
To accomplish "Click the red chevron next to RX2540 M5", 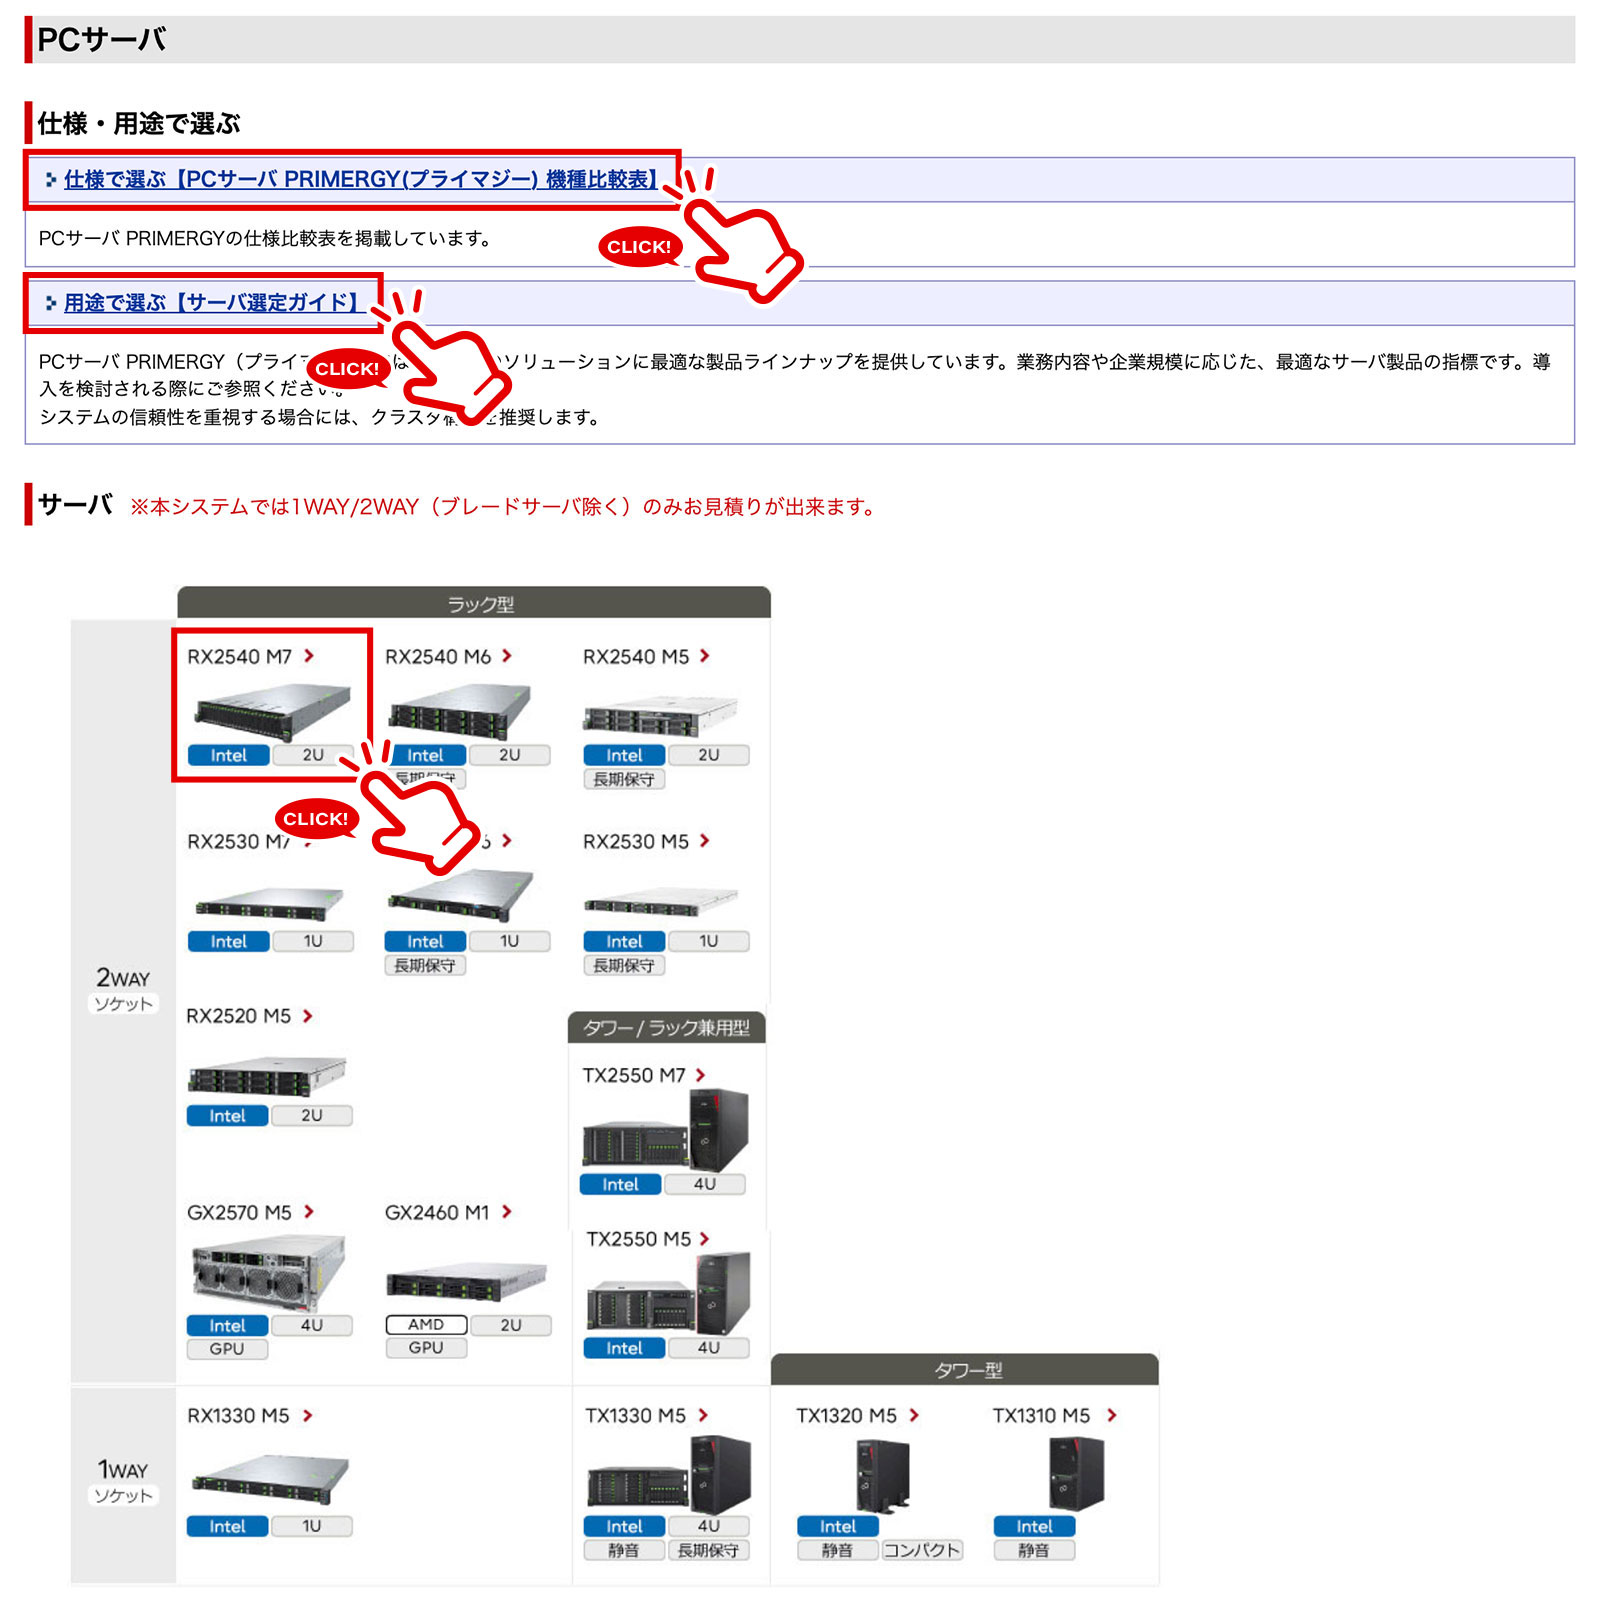I will (705, 656).
